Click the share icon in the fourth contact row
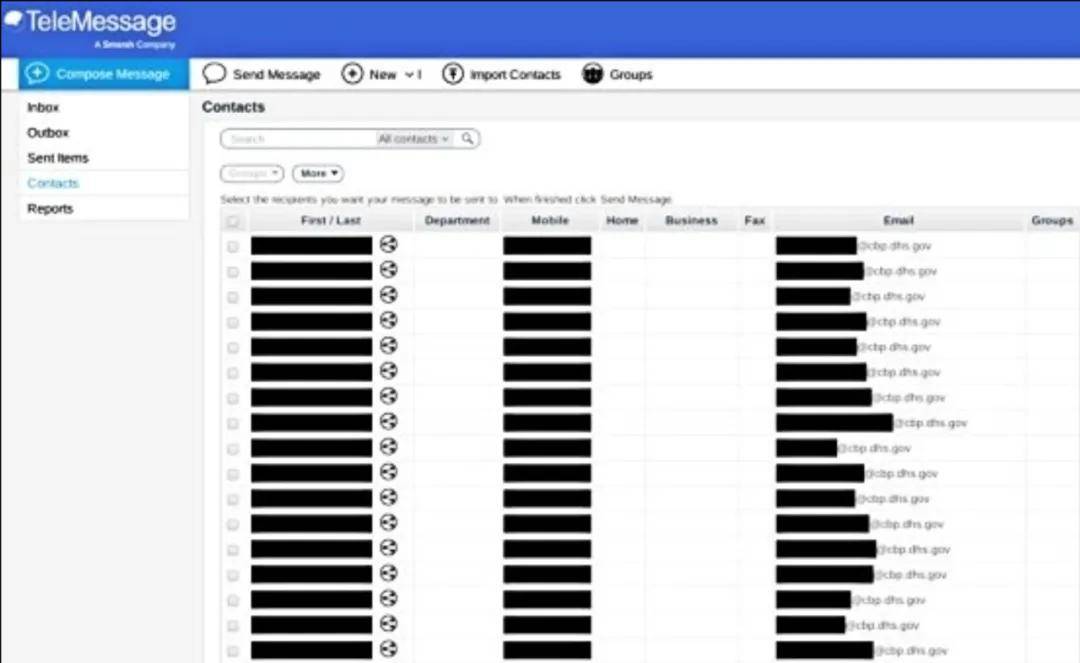This screenshot has height=663, width=1080. 388,320
